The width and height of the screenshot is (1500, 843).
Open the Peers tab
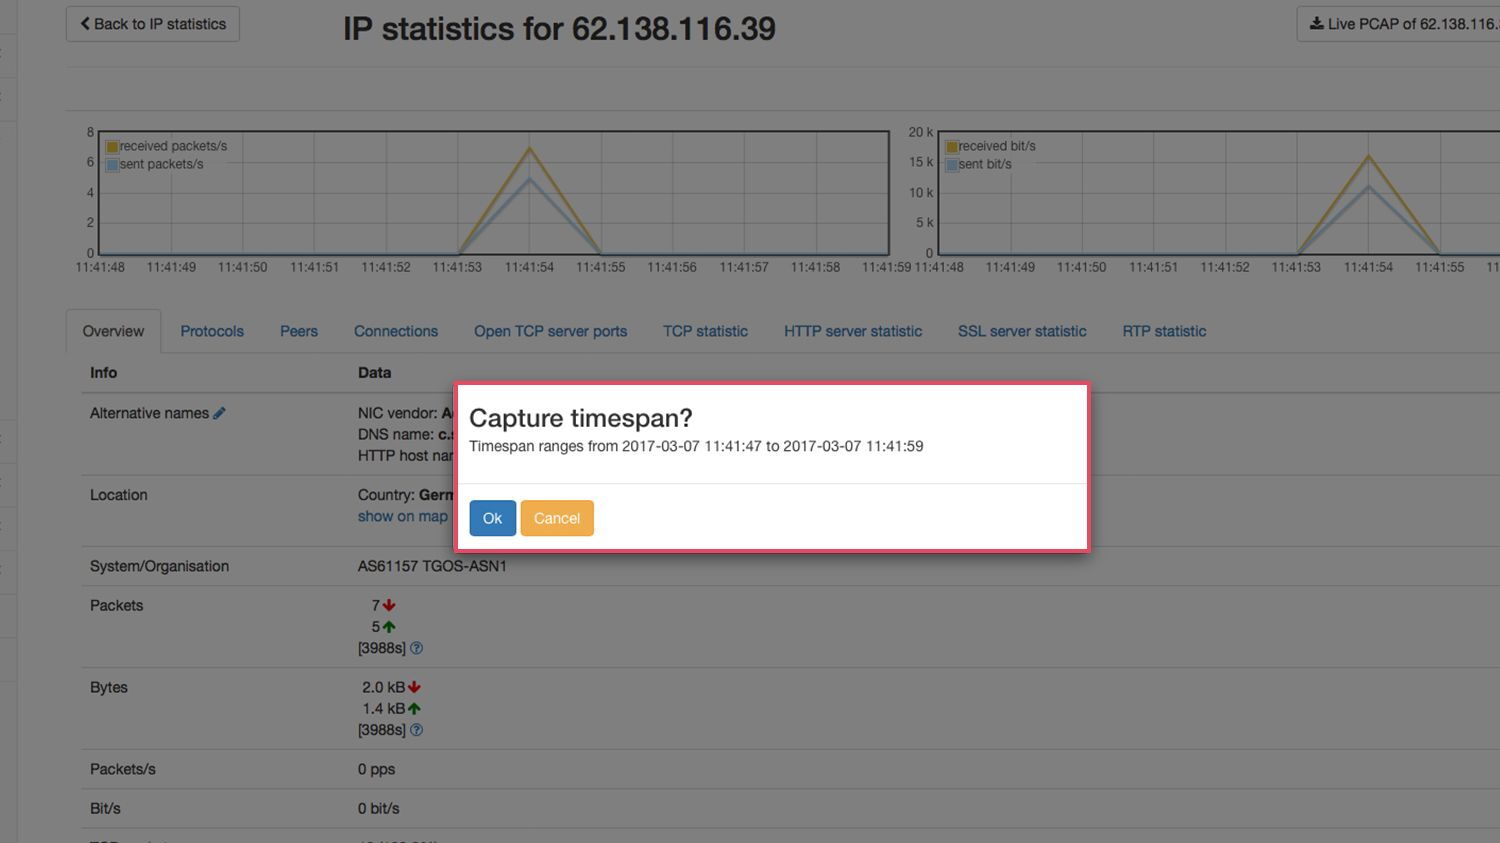pyautogui.click(x=299, y=331)
